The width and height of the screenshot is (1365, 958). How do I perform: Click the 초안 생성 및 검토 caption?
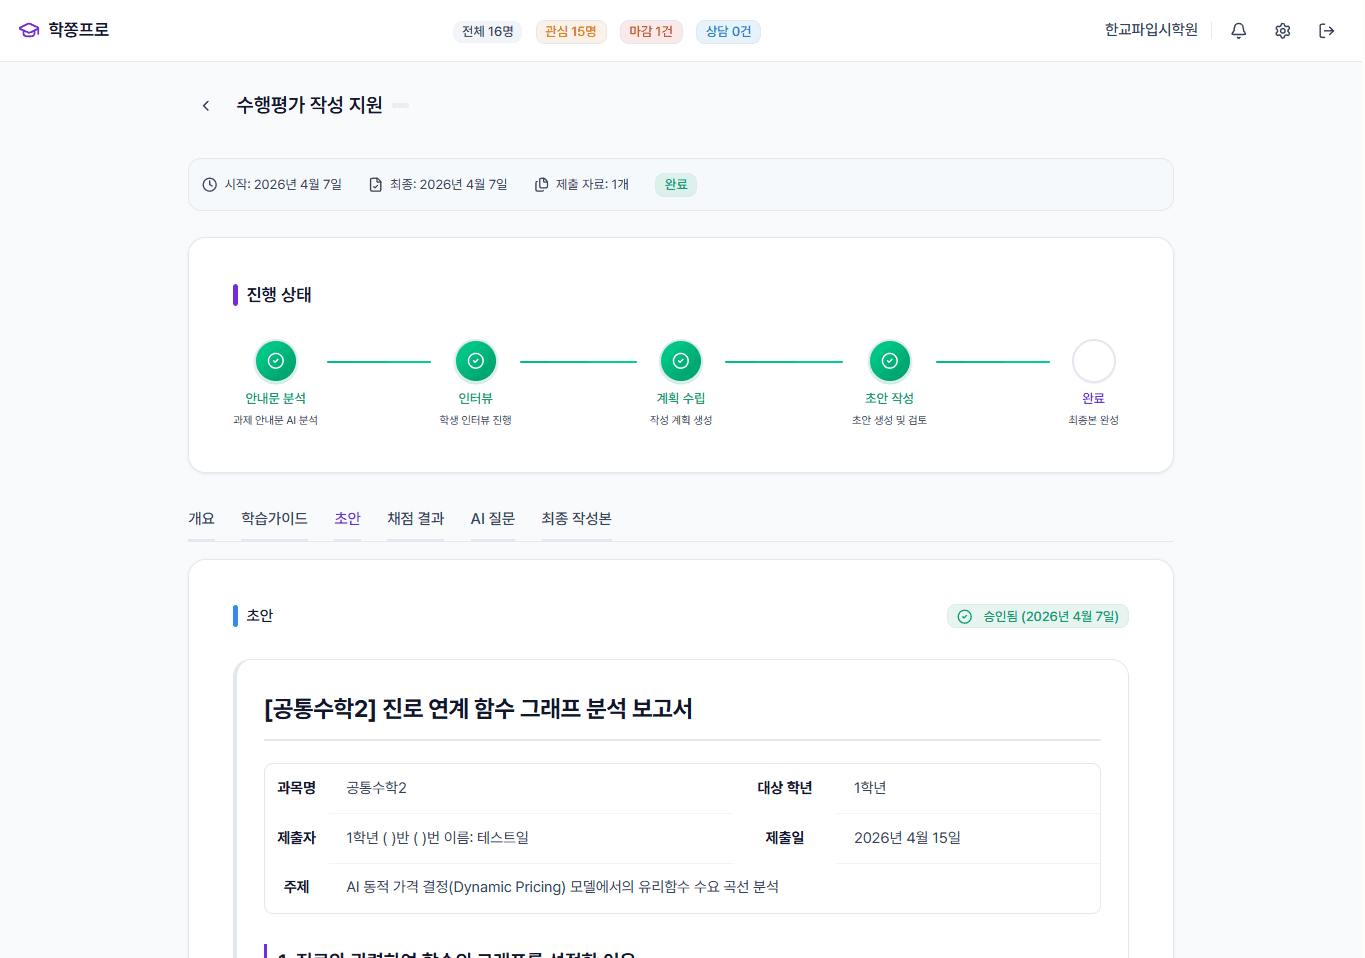click(x=890, y=421)
